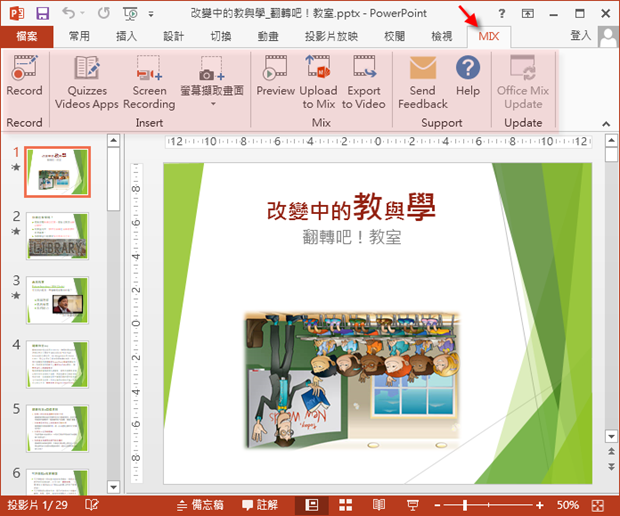Start slideshow from beginning icon
The width and height of the screenshot is (620, 516).
coord(130,13)
